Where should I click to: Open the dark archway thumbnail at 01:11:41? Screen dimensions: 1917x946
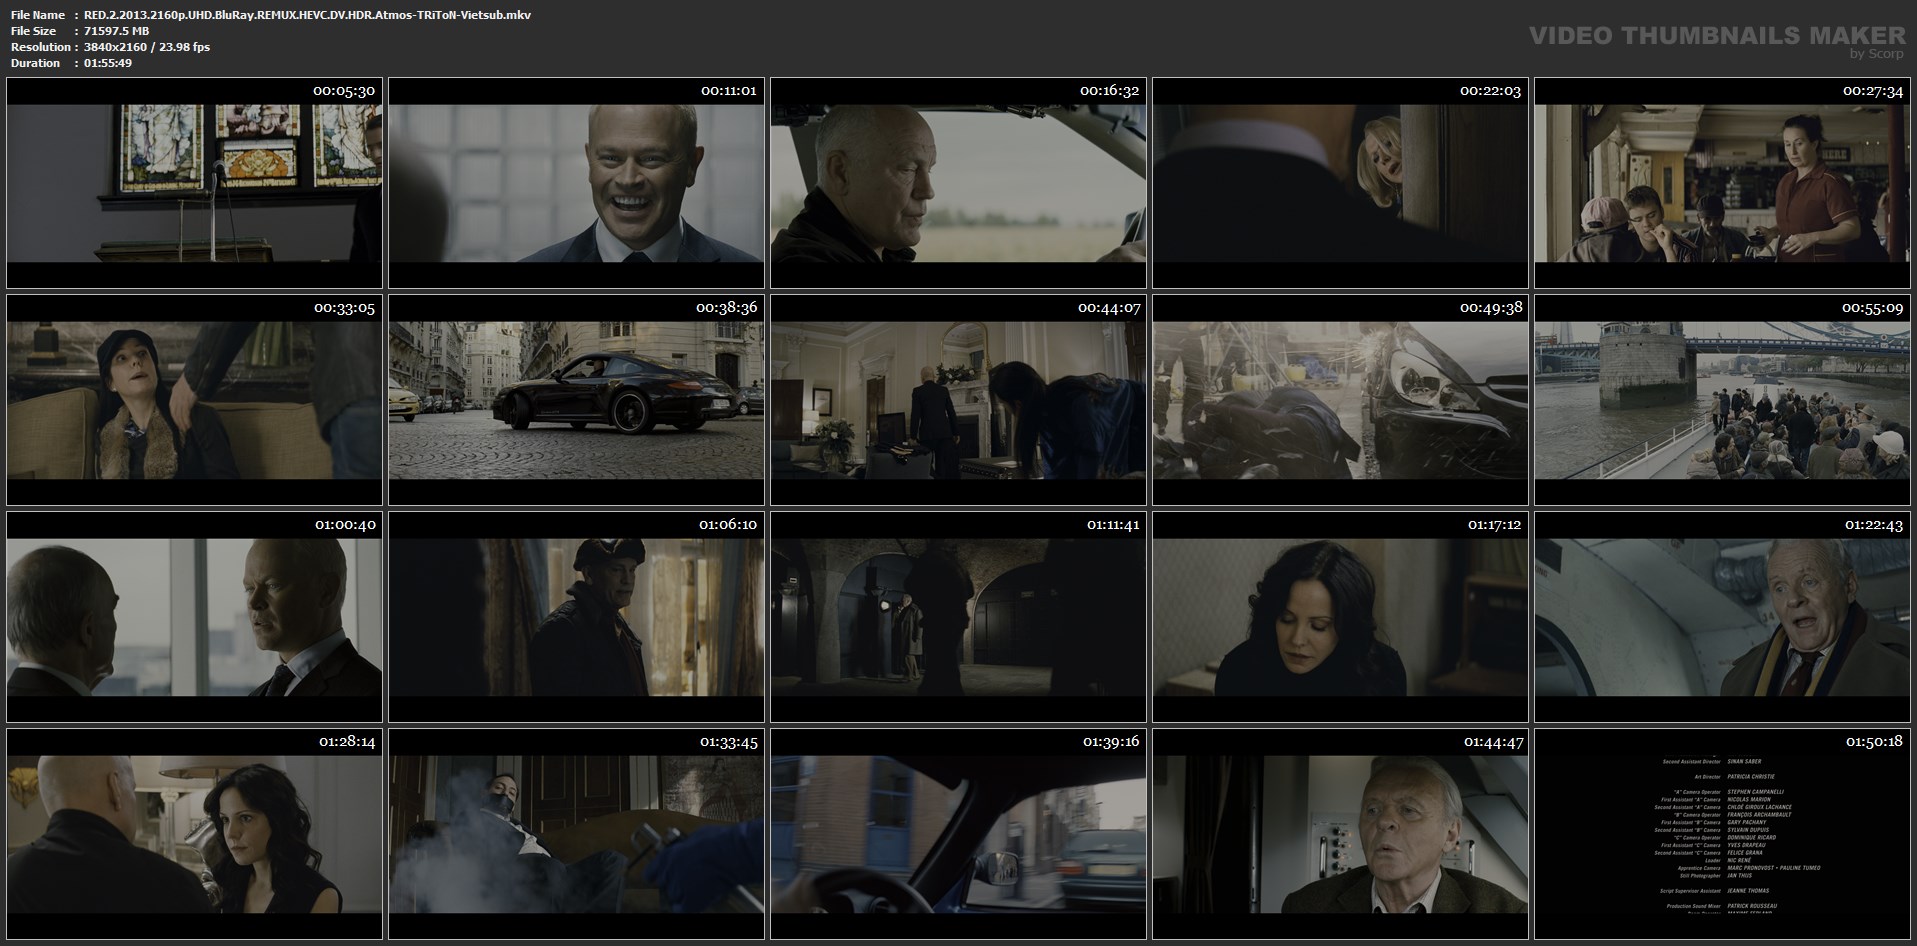pyautogui.click(x=958, y=617)
